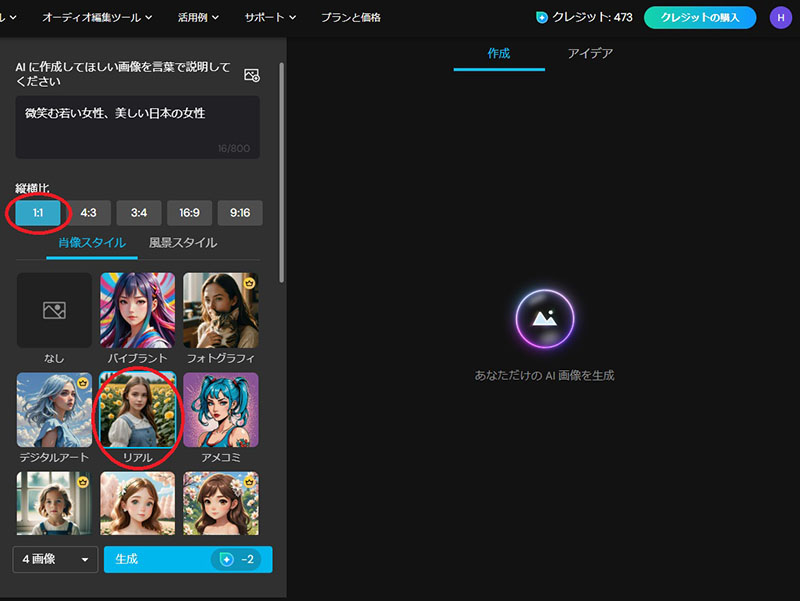The image size is (800, 601).
Task: Select the なし (none) style icon
Action: [x=54, y=311]
